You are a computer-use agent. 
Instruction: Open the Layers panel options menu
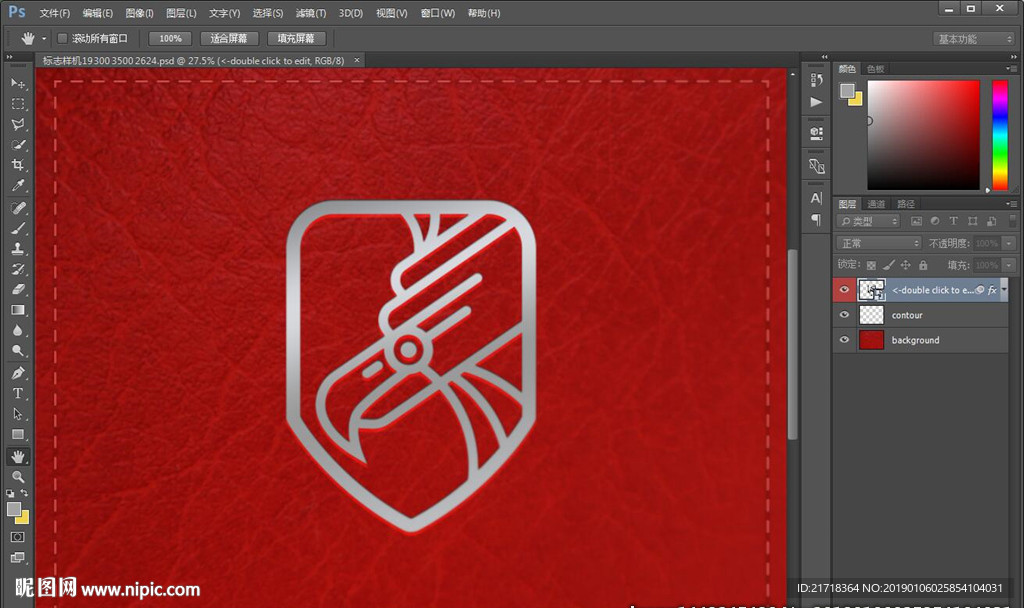click(1012, 204)
